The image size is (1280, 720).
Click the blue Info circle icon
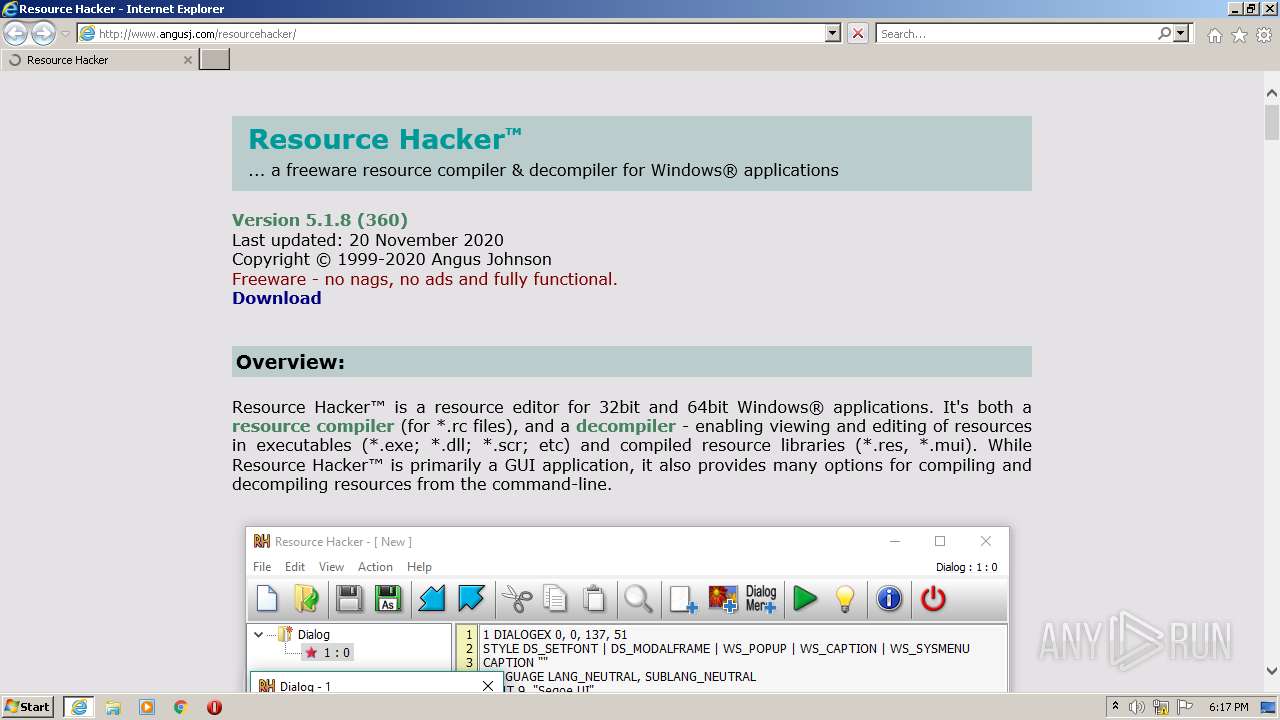click(889, 599)
